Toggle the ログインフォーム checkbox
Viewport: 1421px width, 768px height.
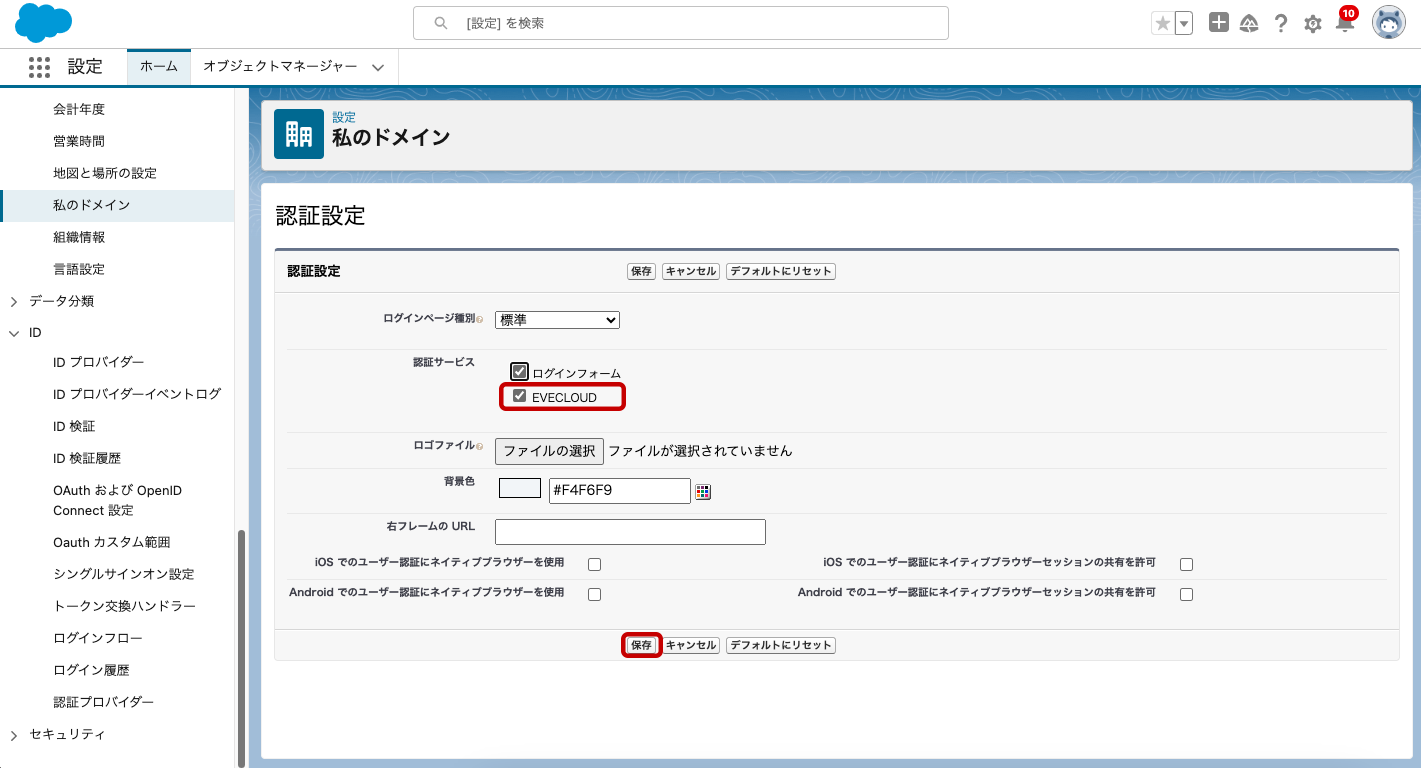pyautogui.click(x=519, y=372)
